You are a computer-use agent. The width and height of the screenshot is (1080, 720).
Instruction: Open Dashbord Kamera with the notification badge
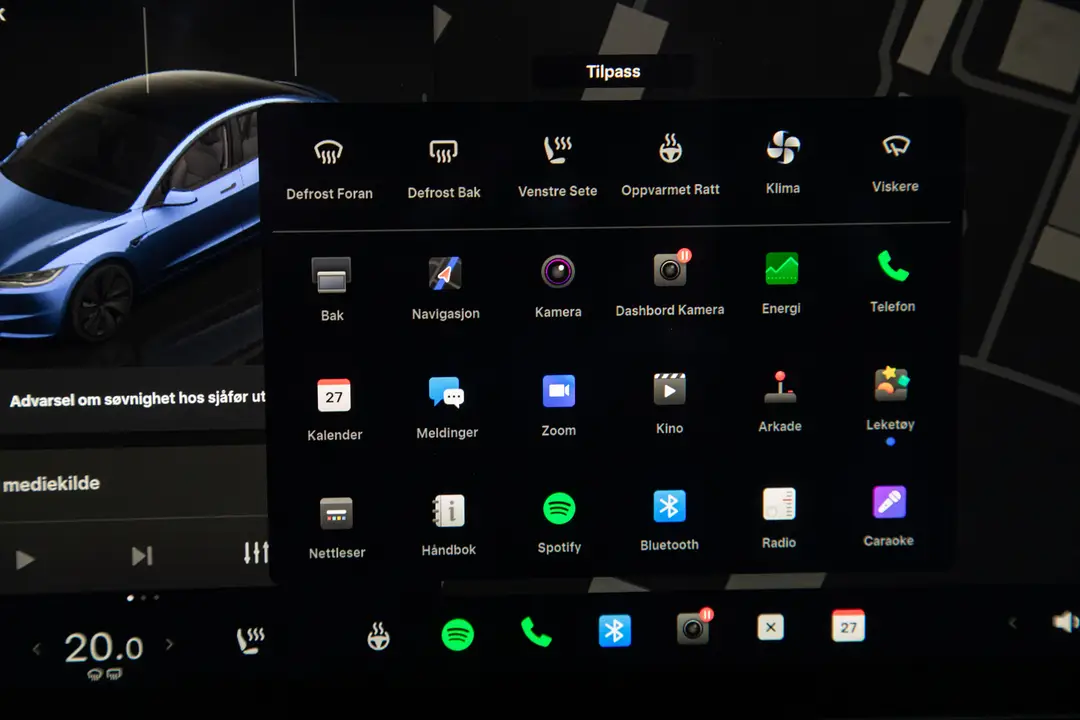[x=669, y=268]
